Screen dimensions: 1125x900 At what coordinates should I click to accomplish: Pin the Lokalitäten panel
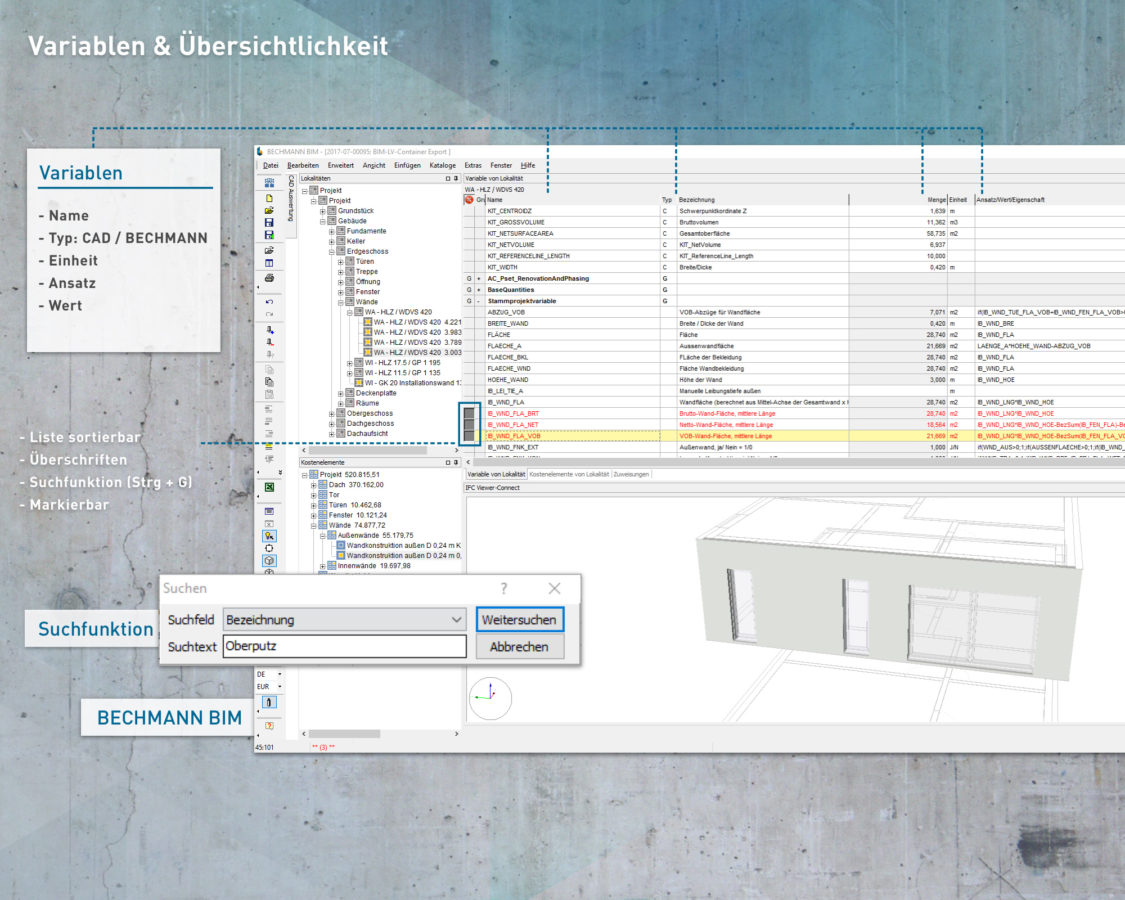(x=456, y=178)
